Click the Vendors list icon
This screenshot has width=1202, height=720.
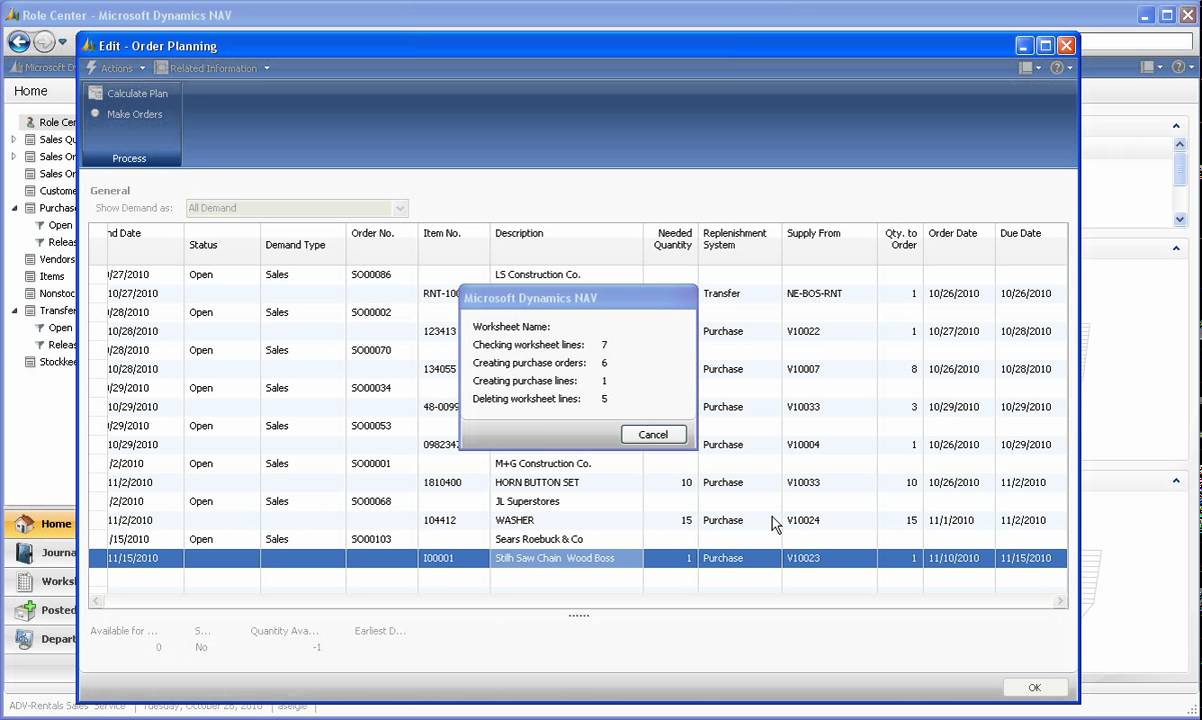[30, 259]
